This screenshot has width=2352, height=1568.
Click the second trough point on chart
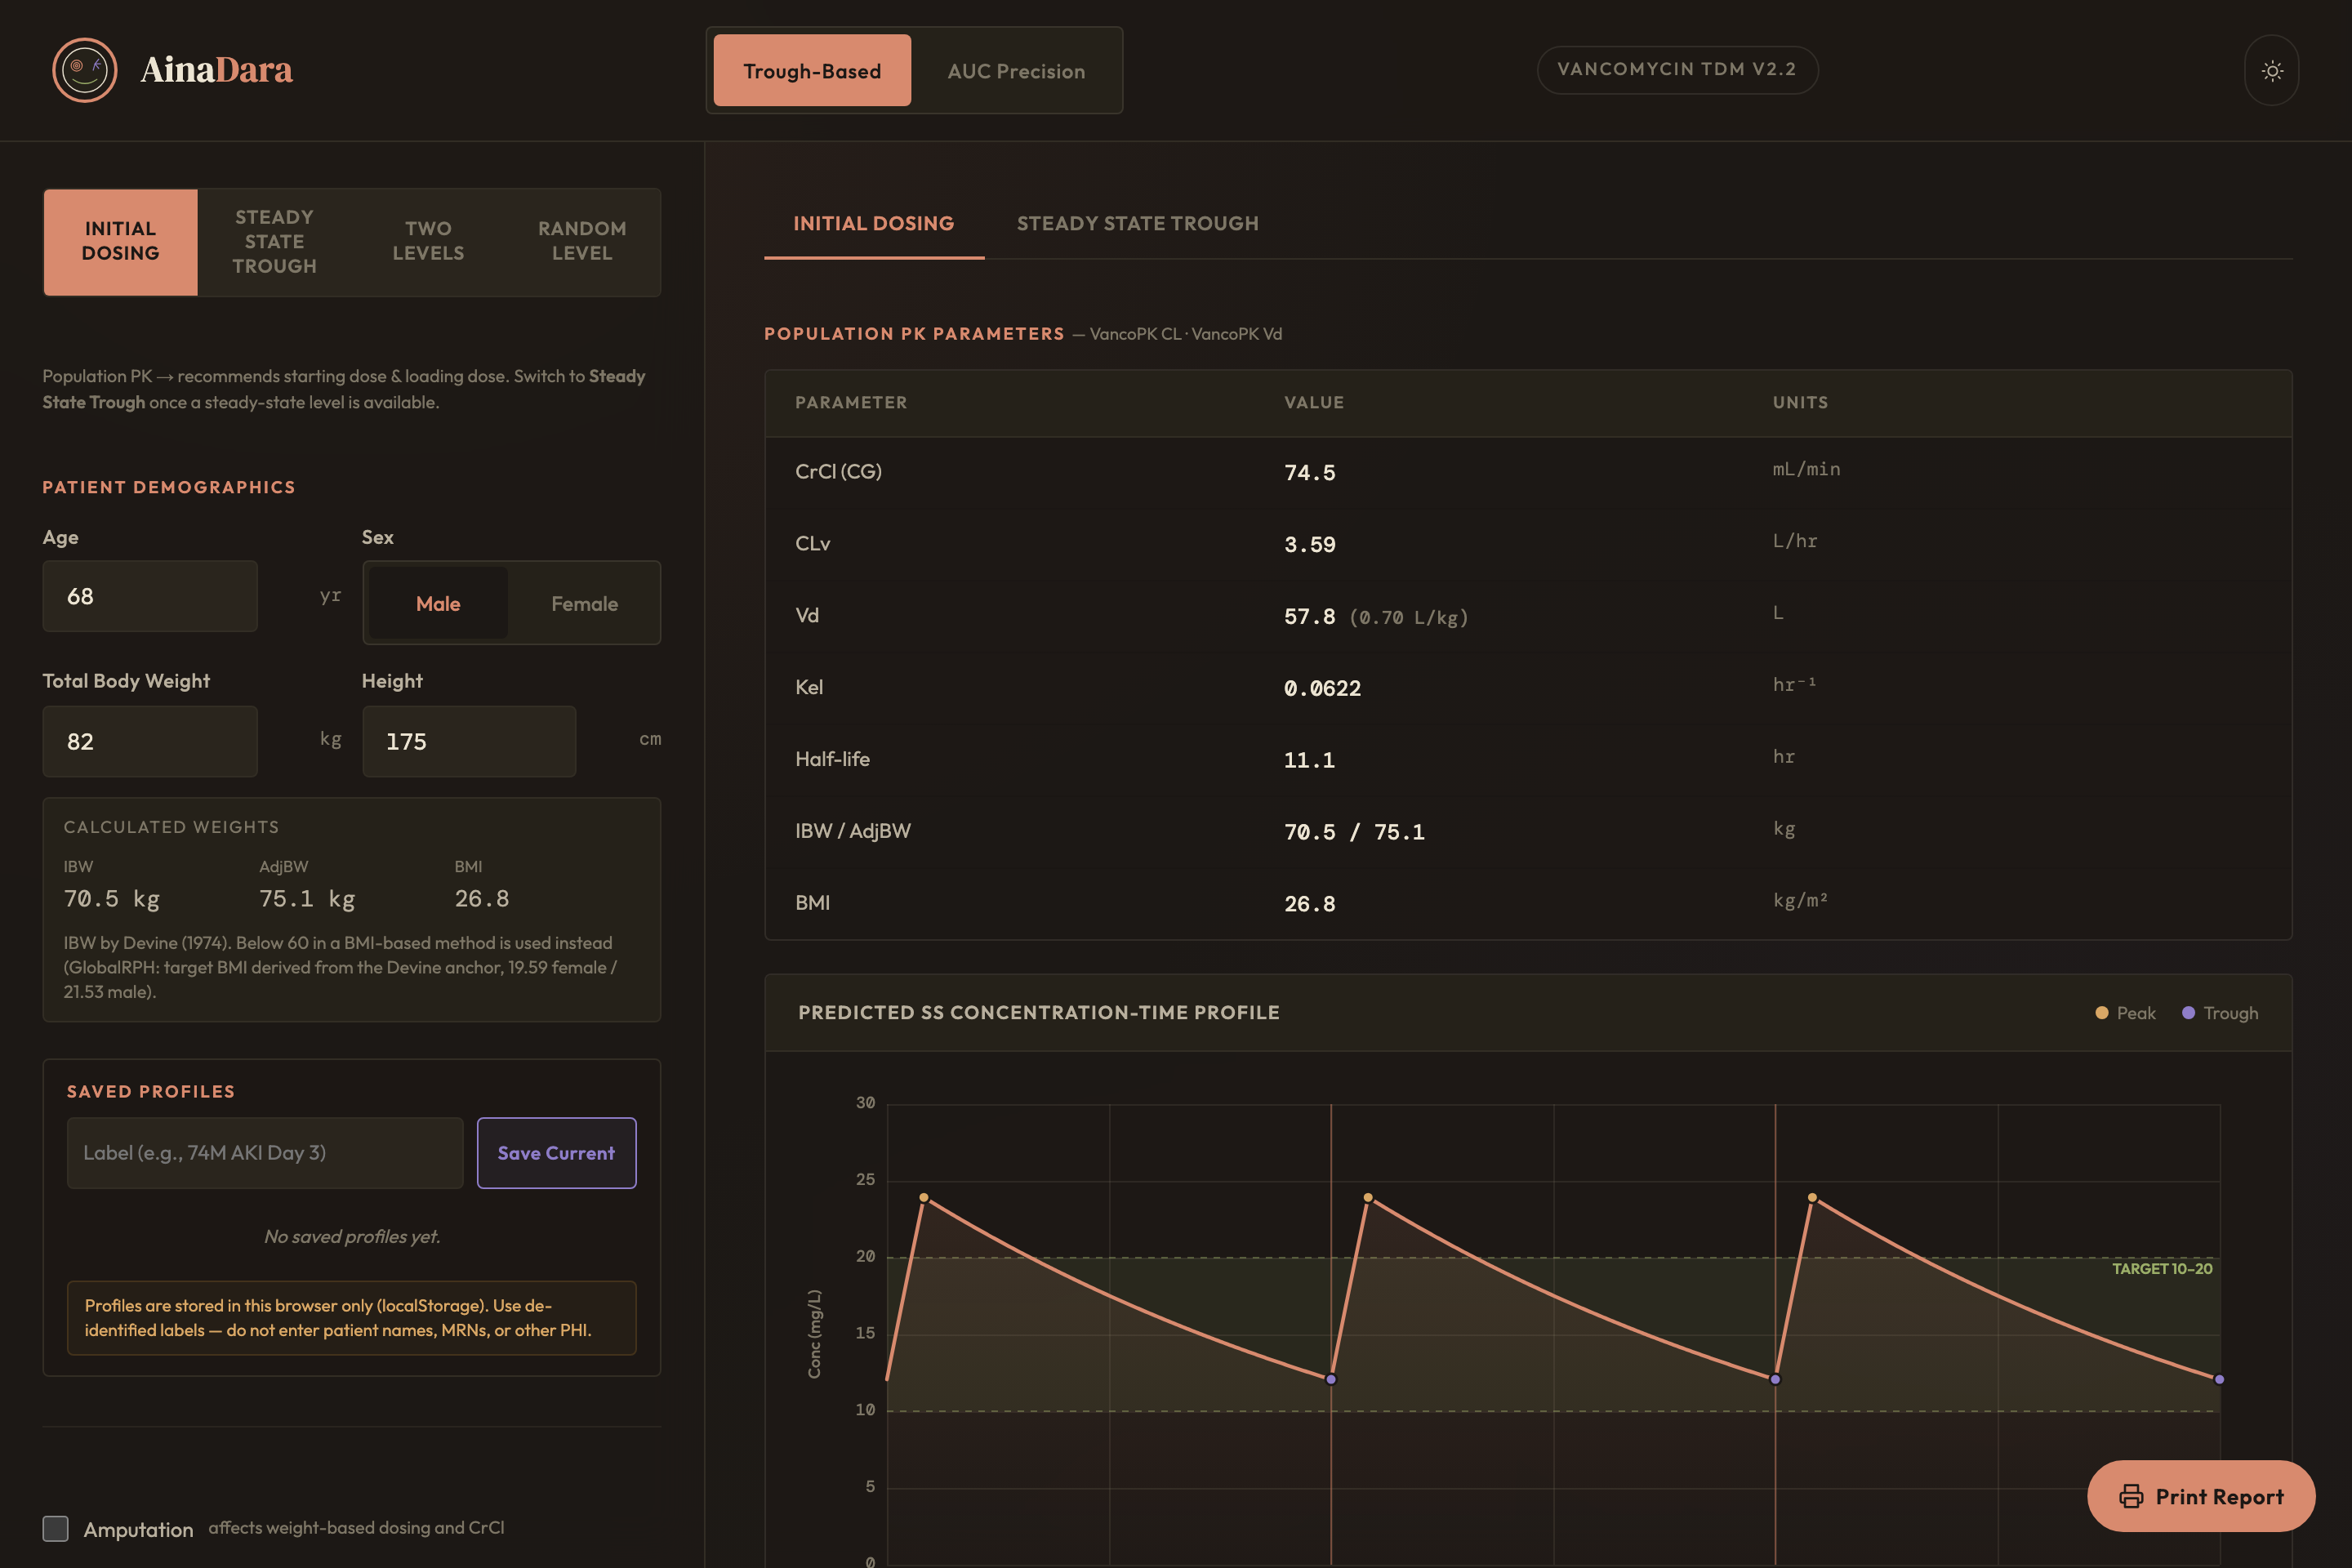(1775, 1380)
